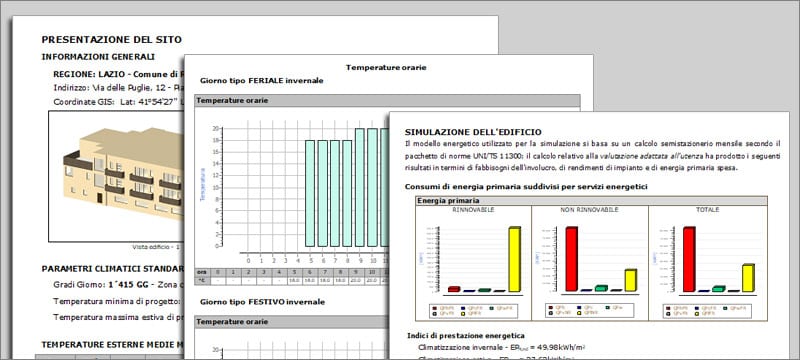Click the hour 5 bar in temperature chart
The height and width of the screenshot is (360, 800).
click(x=310, y=193)
